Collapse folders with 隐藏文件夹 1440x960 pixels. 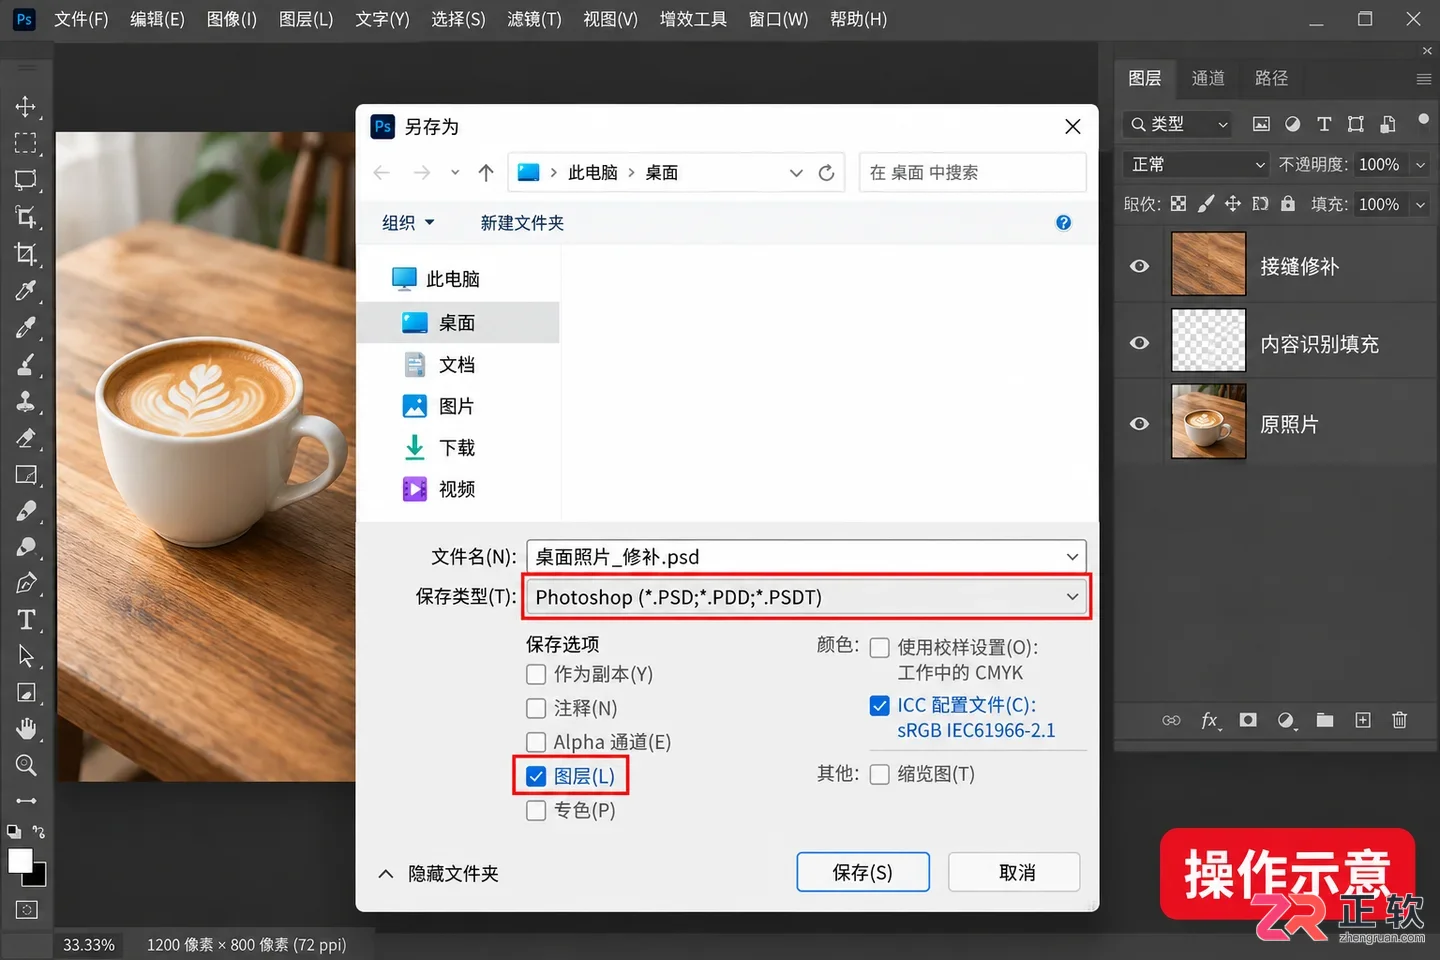438,874
